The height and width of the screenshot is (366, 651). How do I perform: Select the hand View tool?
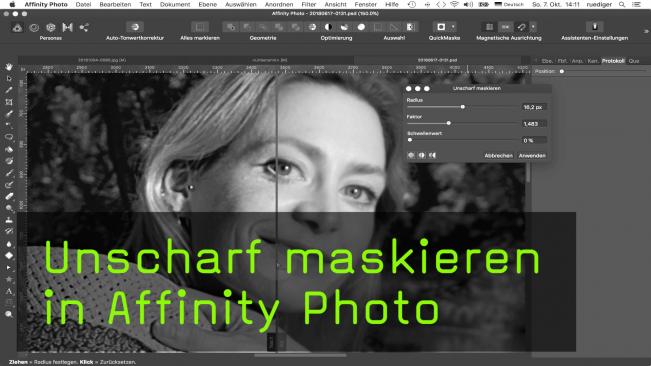pos(9,67)
